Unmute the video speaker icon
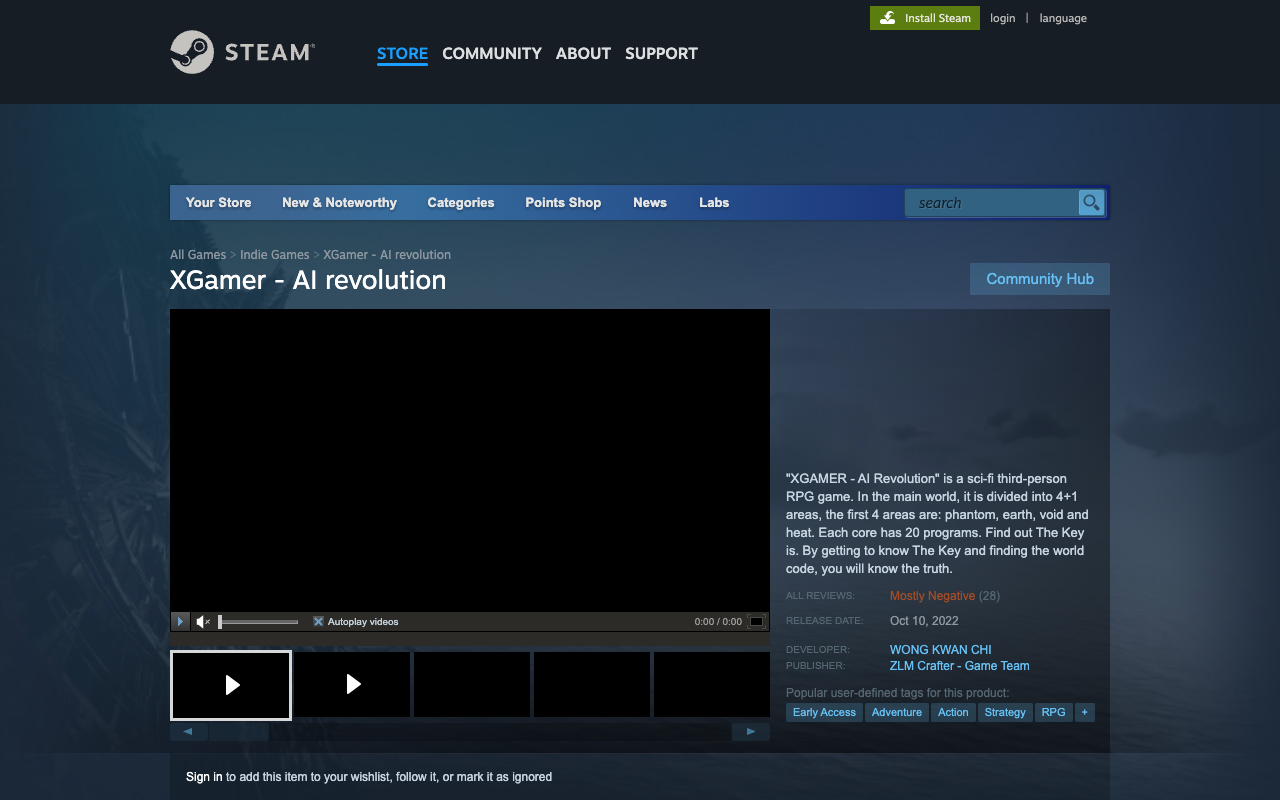Screen dimensions: 1280x800 click(x=203, y=622)
